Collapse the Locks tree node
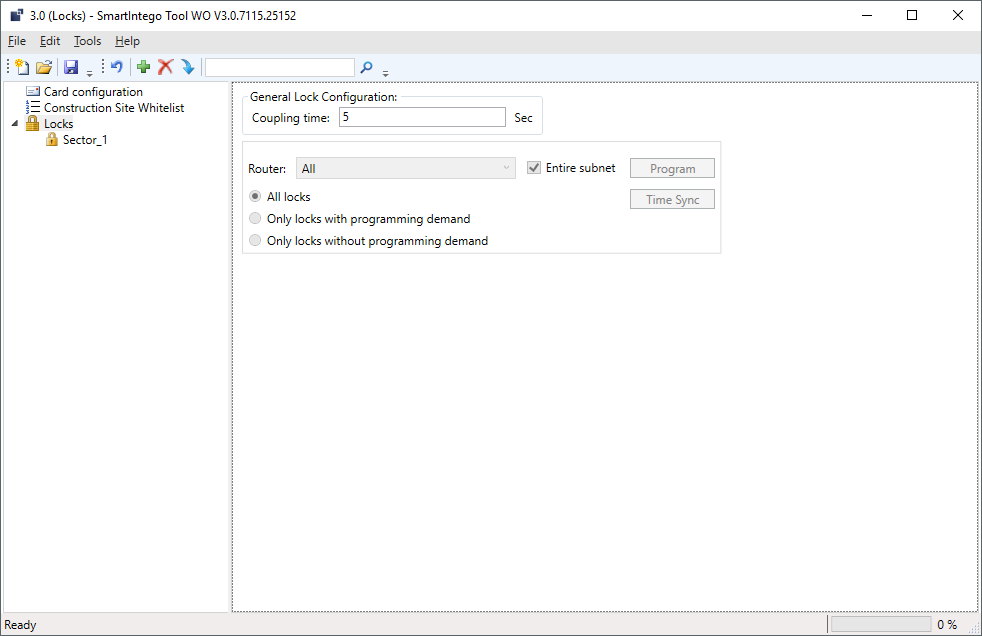The image size is (982, 636). [15, 124]
